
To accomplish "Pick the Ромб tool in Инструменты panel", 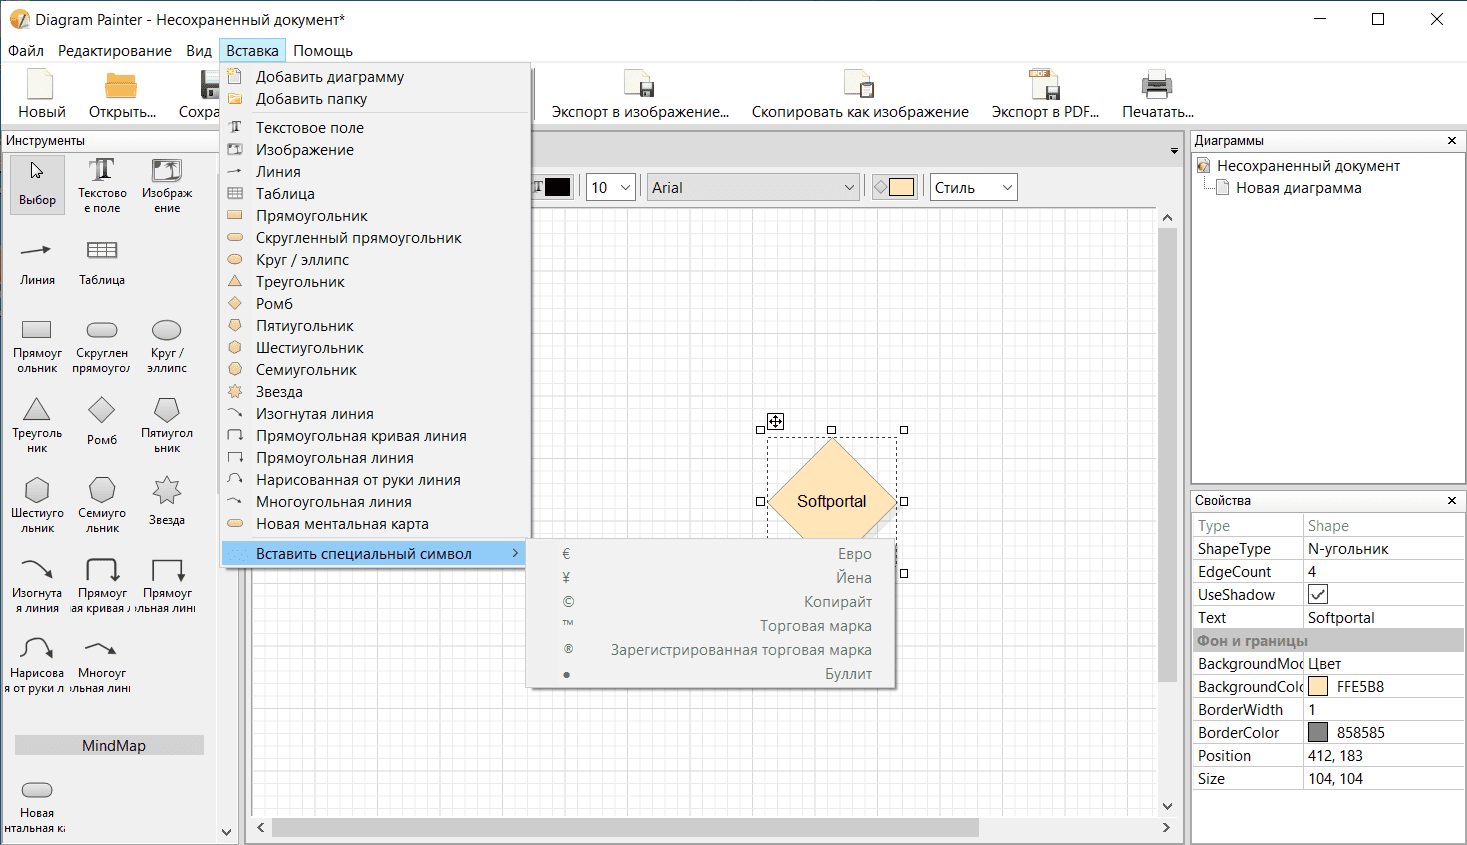I will click(x=102, y=422).
